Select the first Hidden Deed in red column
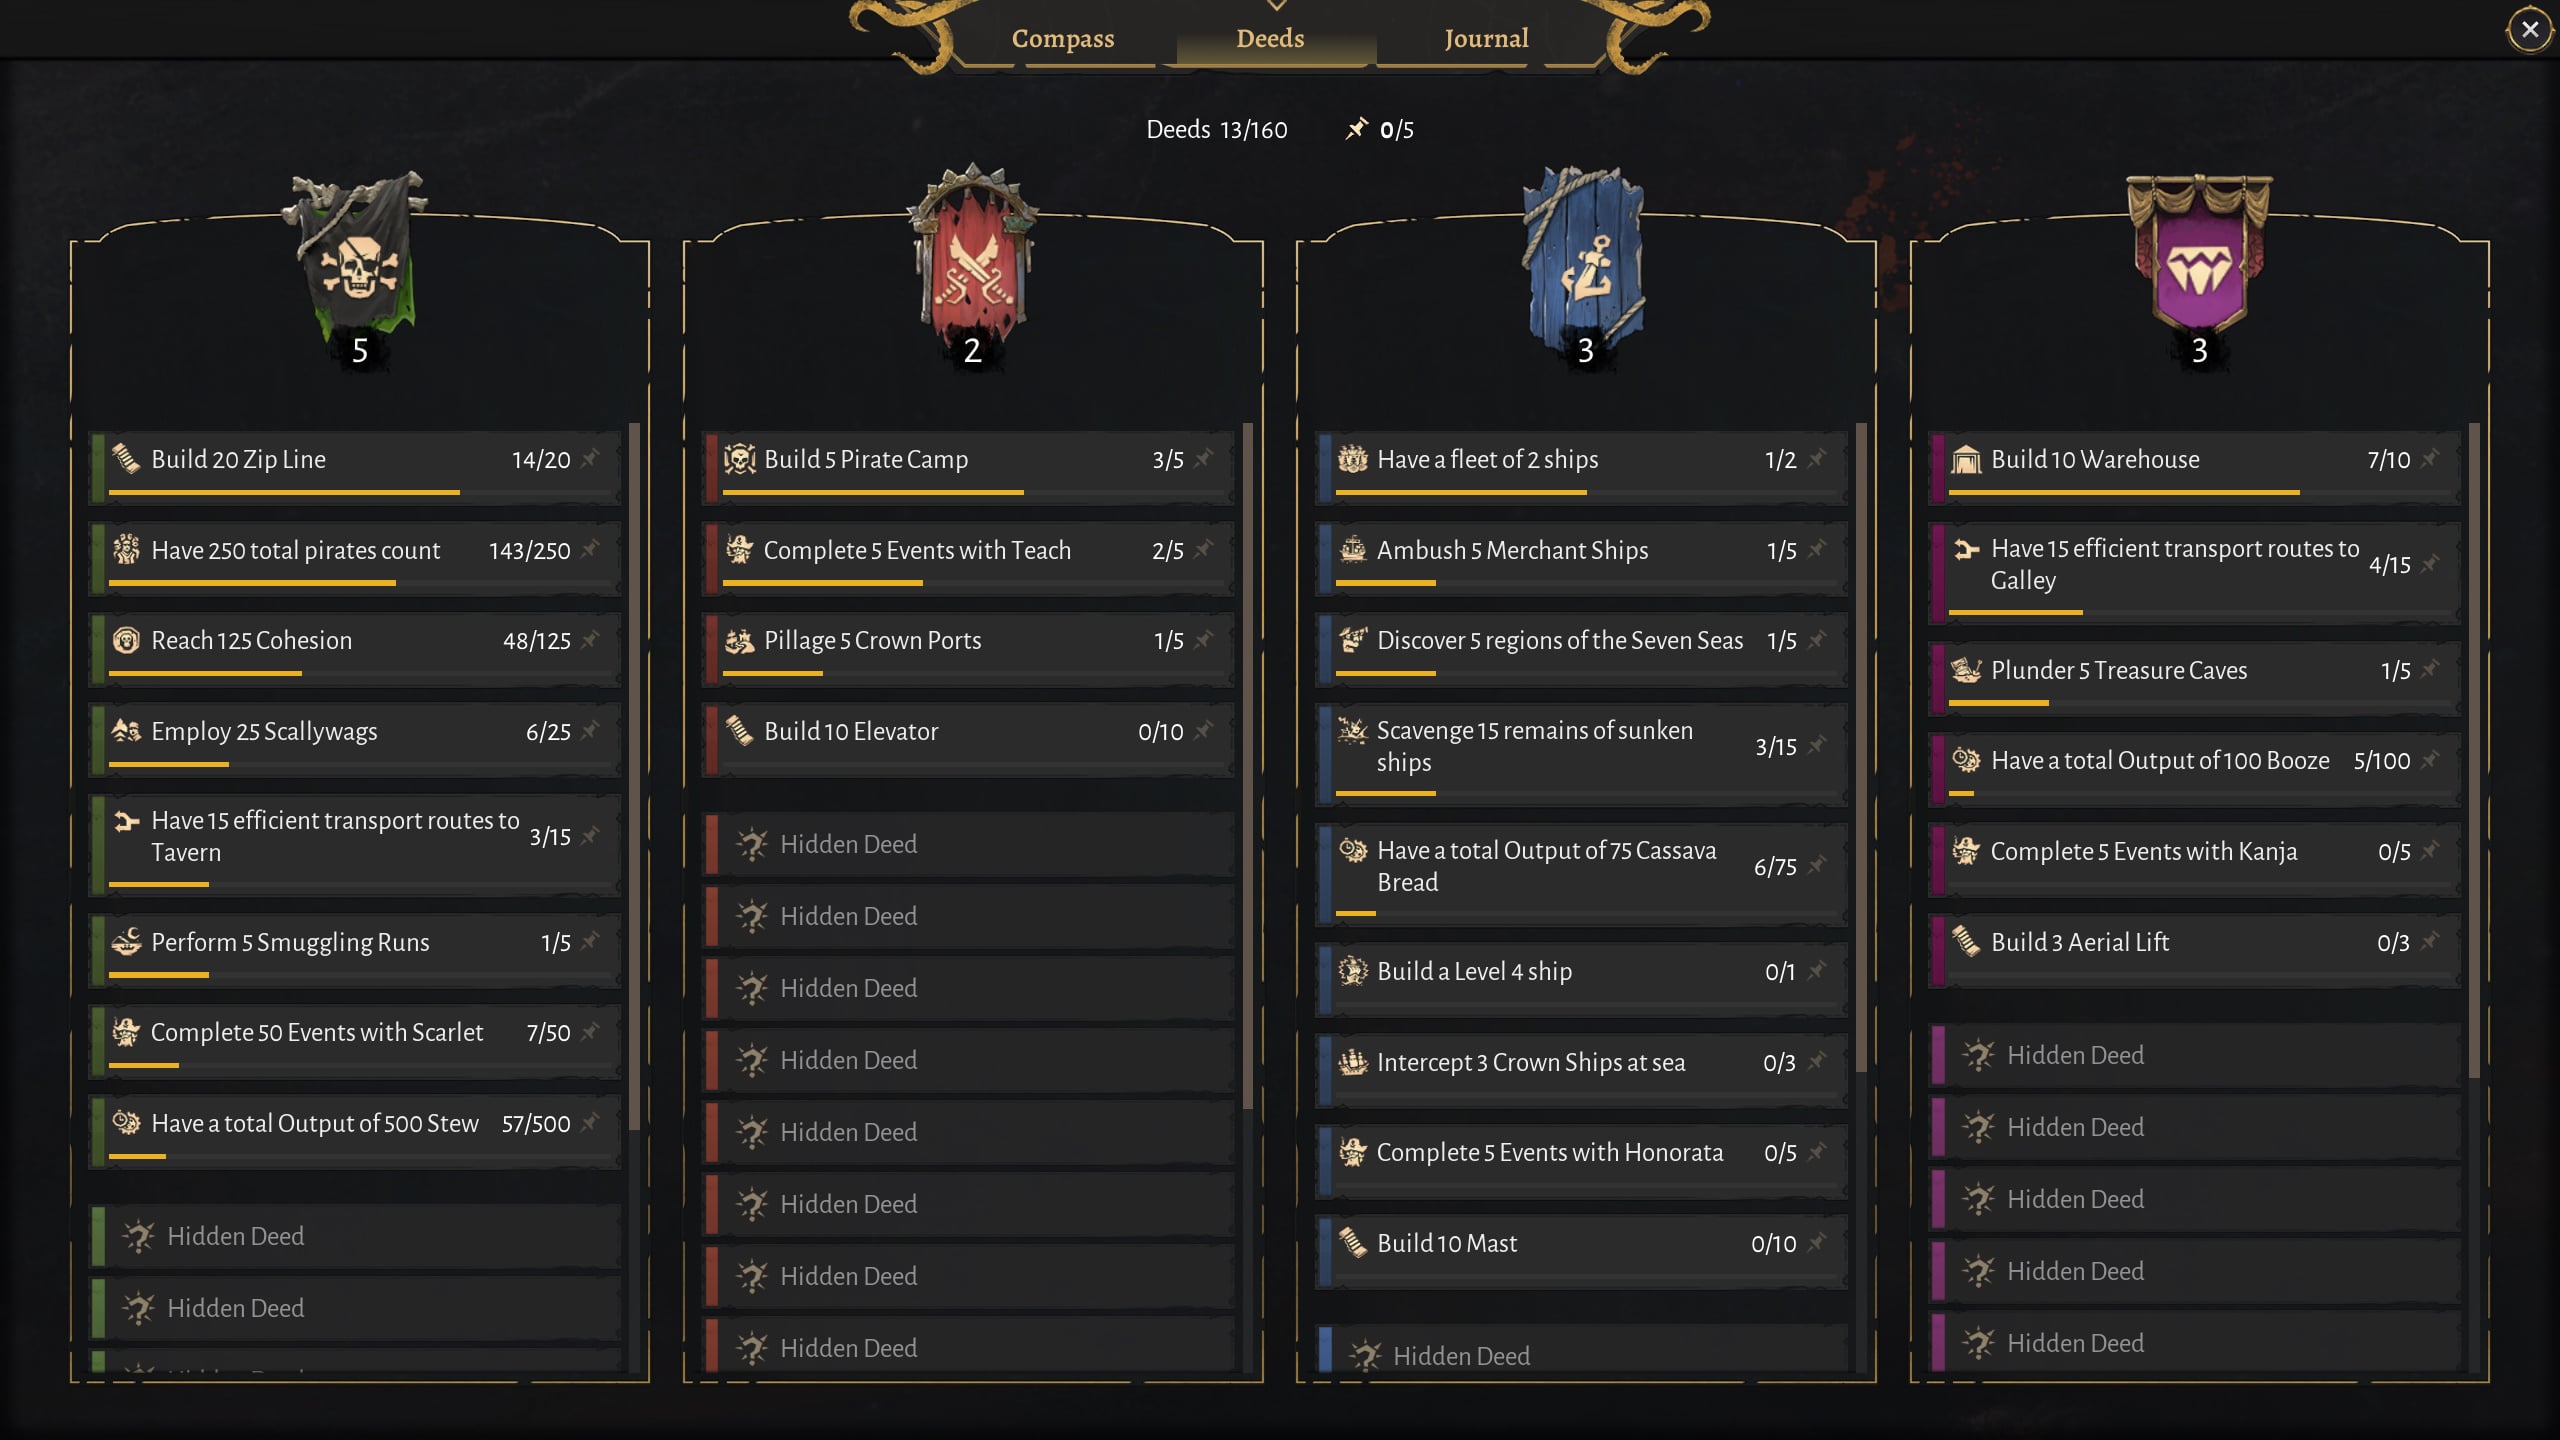This screenshot has width=2560, height=1440. point(968,844)
